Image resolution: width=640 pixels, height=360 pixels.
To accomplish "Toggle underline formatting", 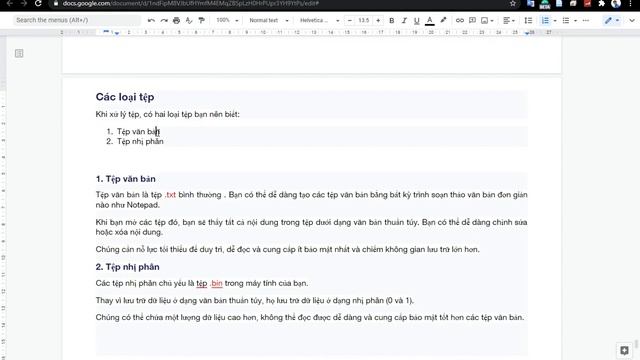I will [x=417, y=20].
